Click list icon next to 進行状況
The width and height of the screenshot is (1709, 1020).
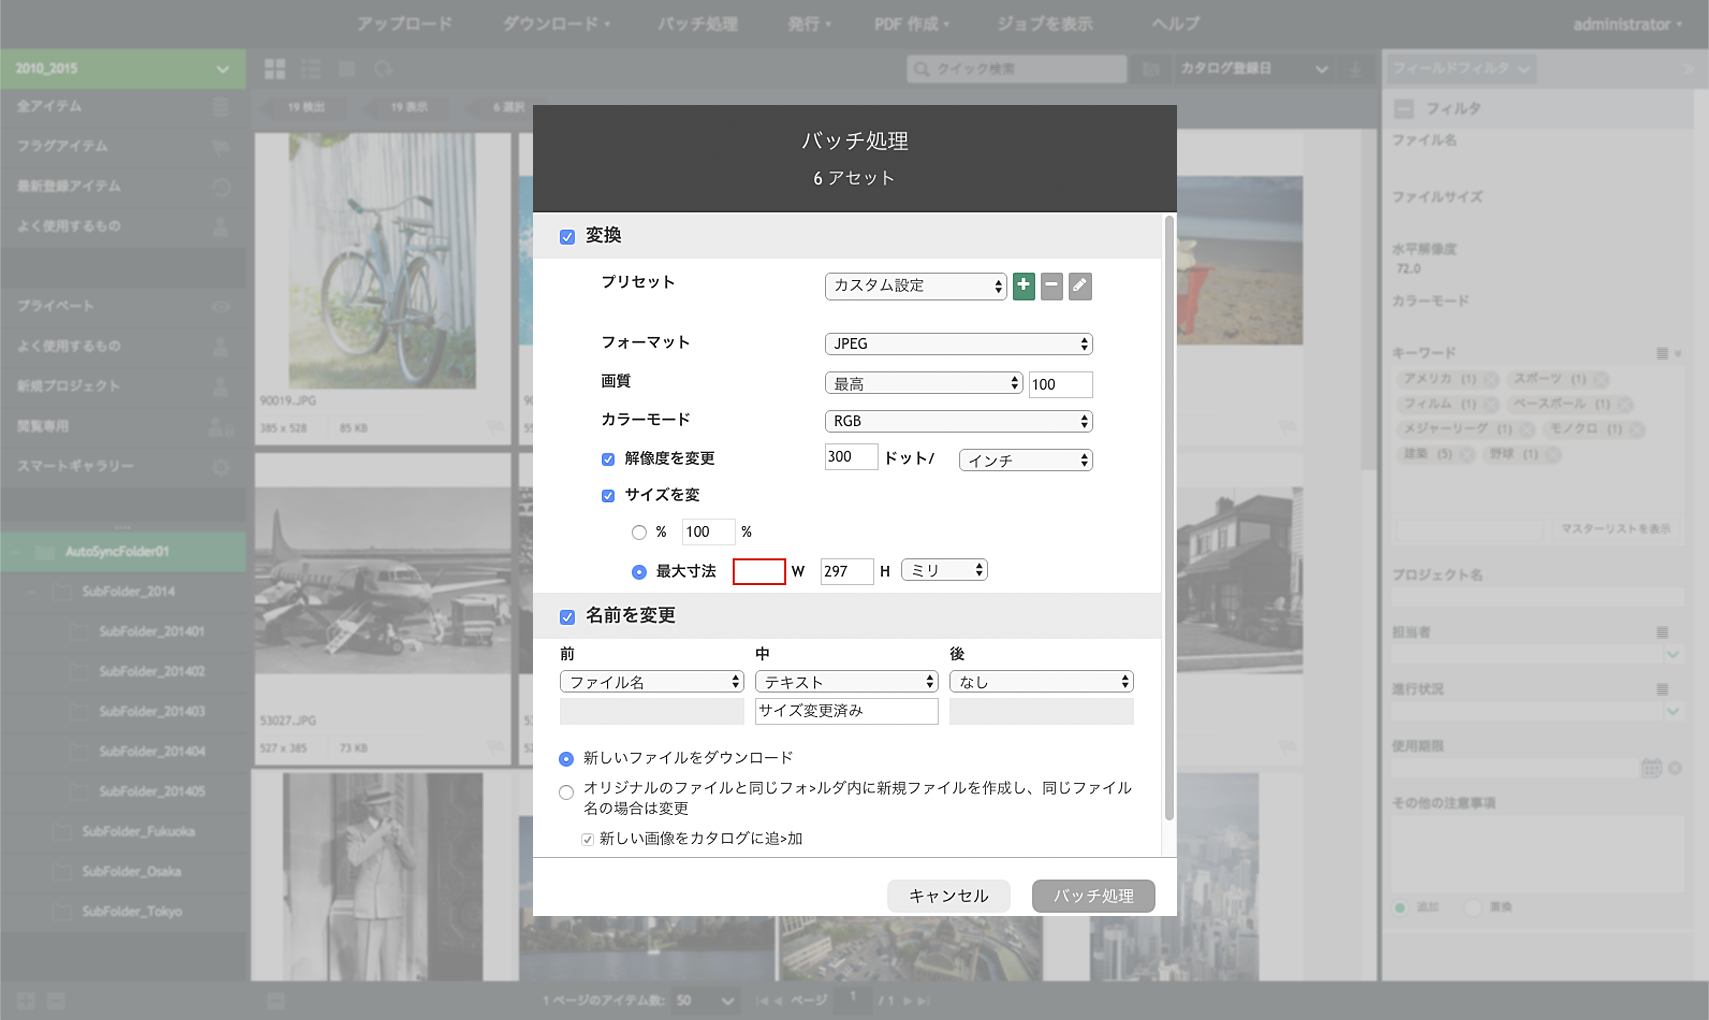[x=1662, y=689]
